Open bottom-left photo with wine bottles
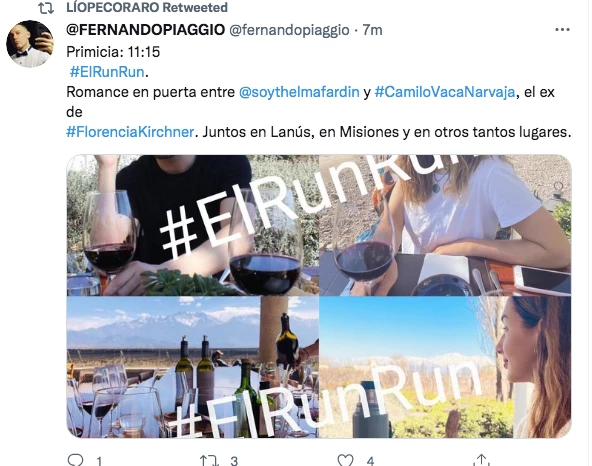The height and width of the screenshot is (466, 592). tap(193, 367)
